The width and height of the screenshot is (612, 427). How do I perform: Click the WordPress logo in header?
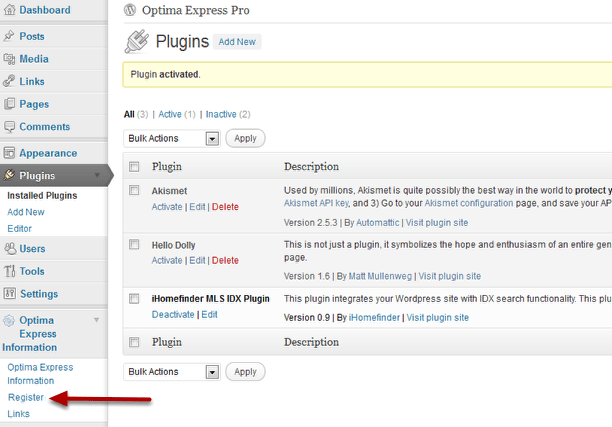click(130, 10)
